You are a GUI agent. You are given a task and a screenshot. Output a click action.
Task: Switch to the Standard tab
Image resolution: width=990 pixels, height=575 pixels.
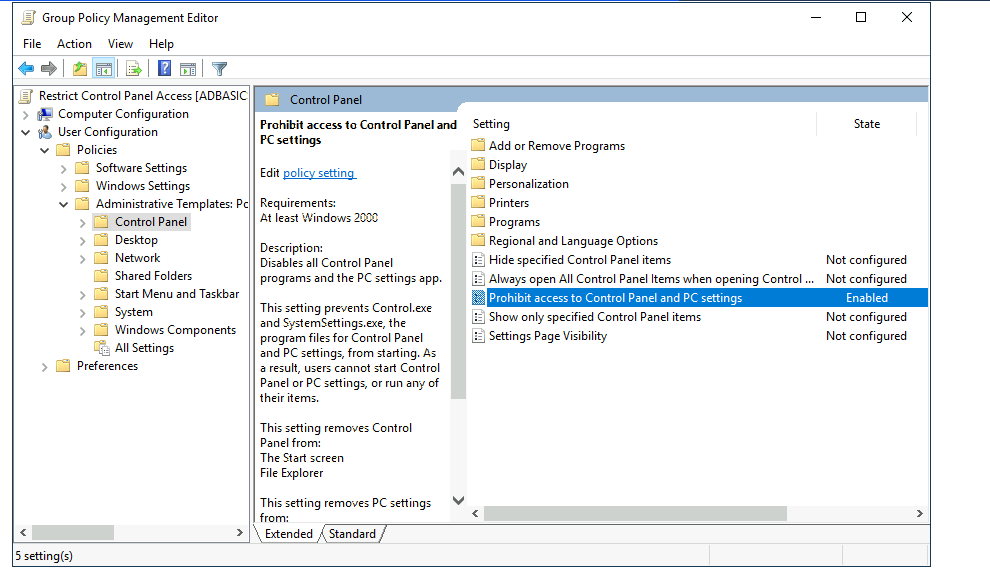352,533
